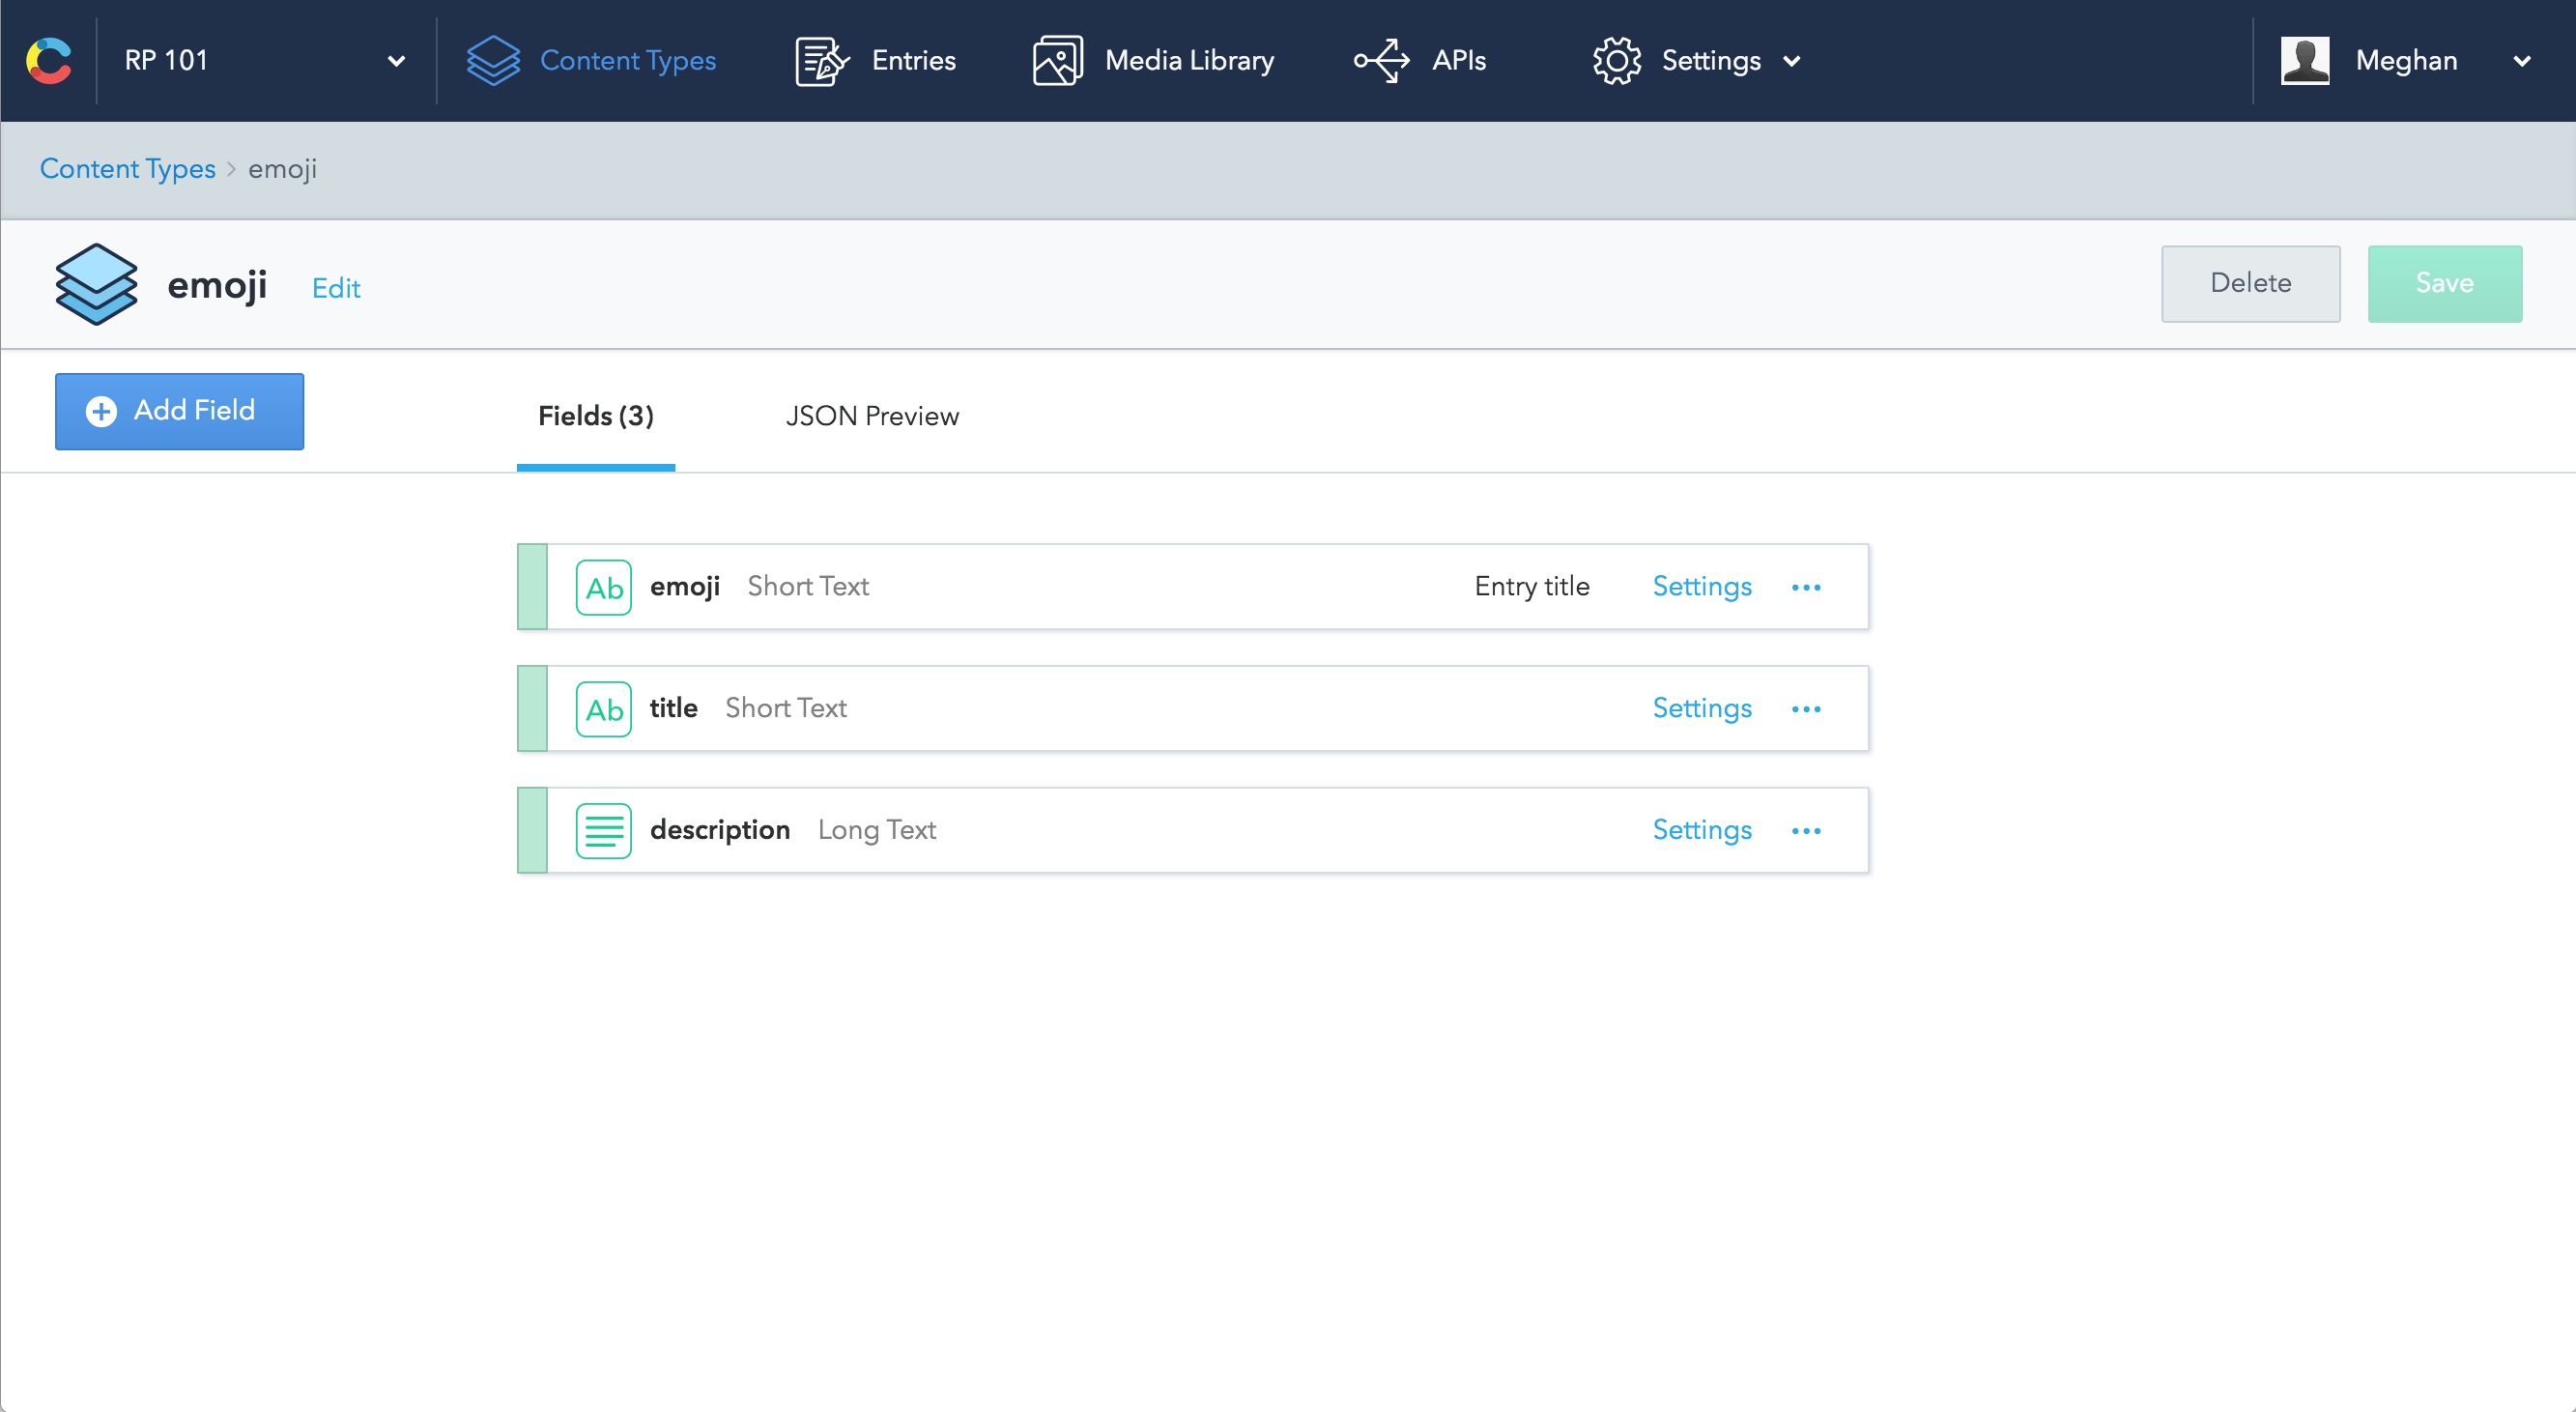Click the Ab icon of emoji field

coord(603,587)
